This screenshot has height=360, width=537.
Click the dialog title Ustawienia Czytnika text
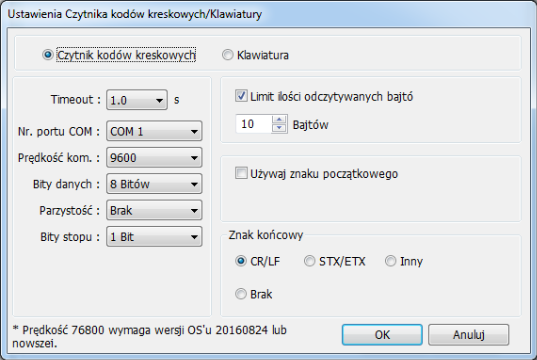(135, 14)
